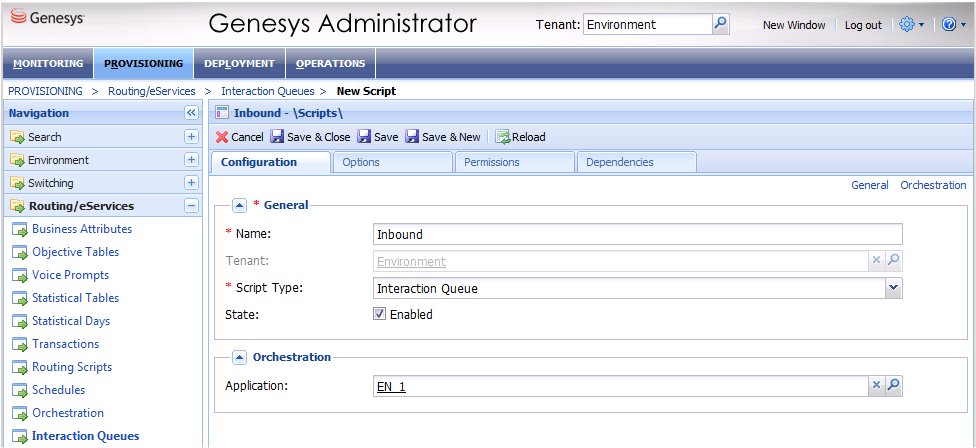Open the settings gear menu
This screenshot has width=976, height=448.
point(910,25)
